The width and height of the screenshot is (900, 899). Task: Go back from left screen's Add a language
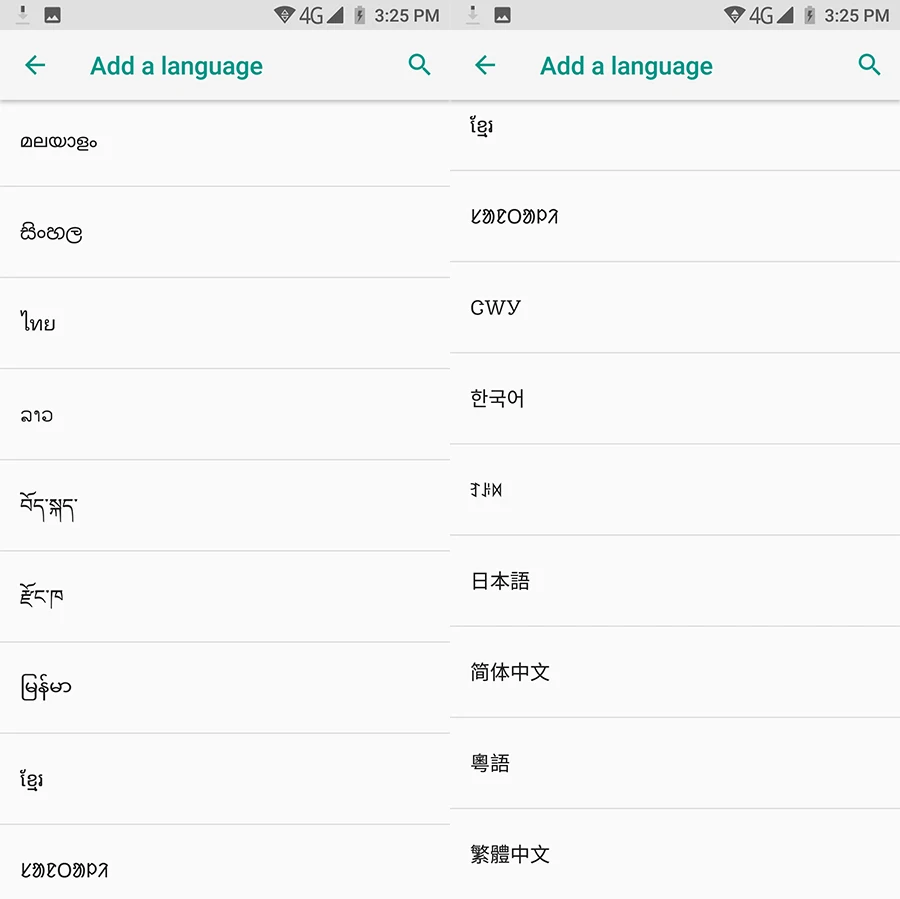[x=35, y=65]
